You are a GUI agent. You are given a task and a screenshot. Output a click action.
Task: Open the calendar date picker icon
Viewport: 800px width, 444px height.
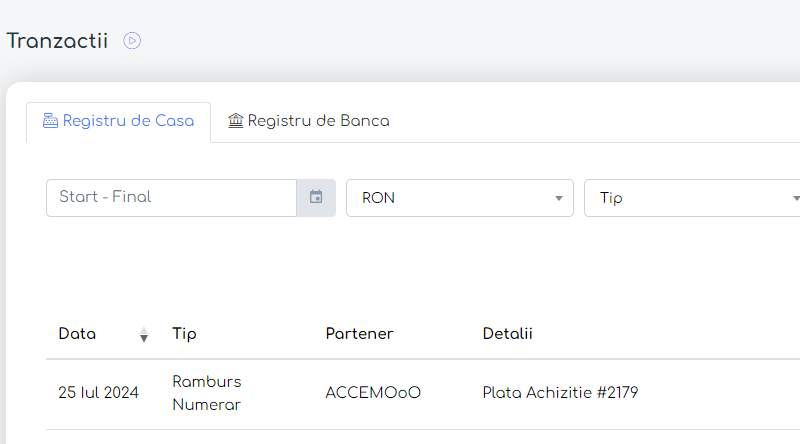316,198
